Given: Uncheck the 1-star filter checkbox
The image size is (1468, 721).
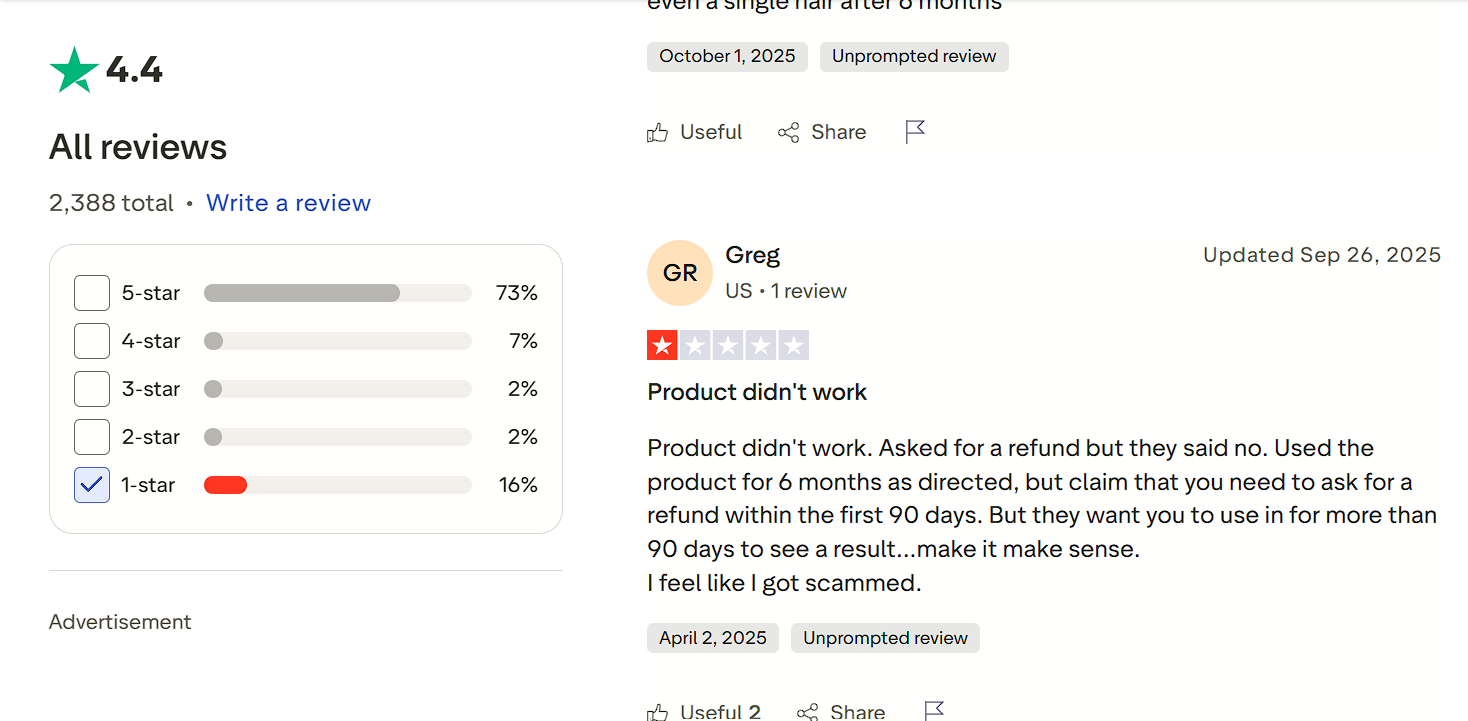Looking at the screenshot, I should coord(92,485).
